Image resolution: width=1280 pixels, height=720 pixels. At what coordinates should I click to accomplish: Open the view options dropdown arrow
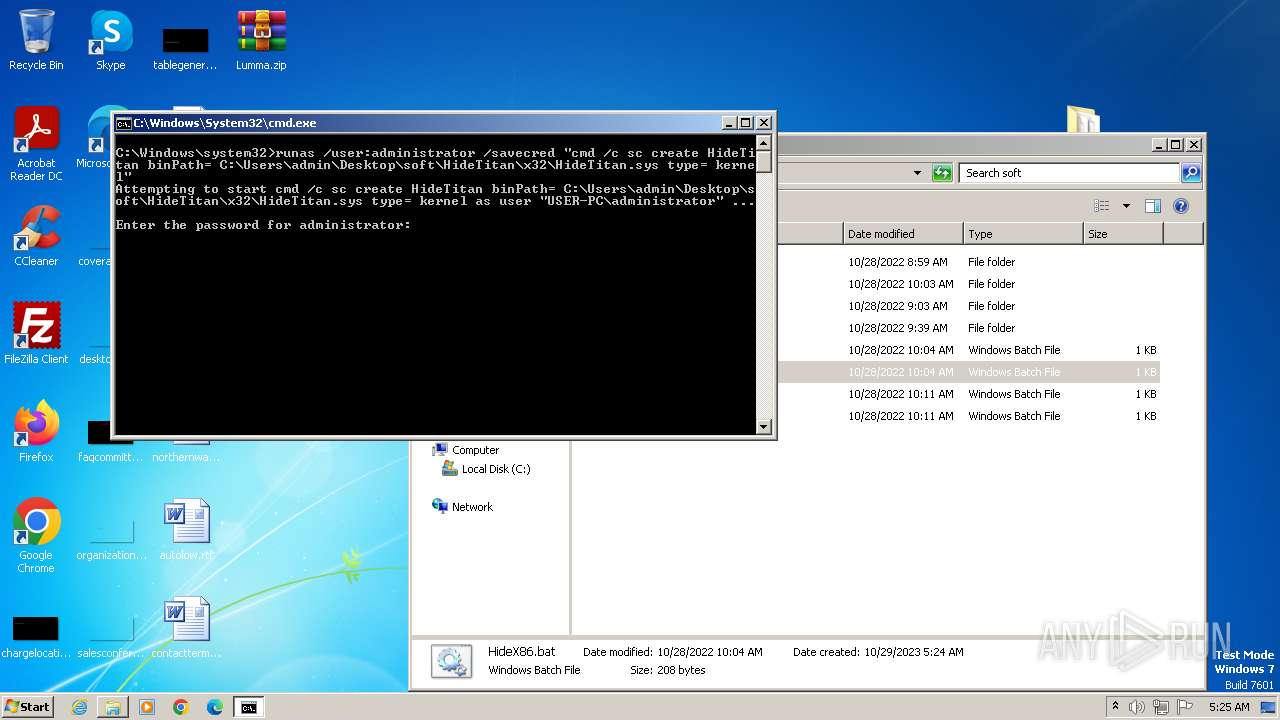pyautogui.click(x=1126, y=206)
